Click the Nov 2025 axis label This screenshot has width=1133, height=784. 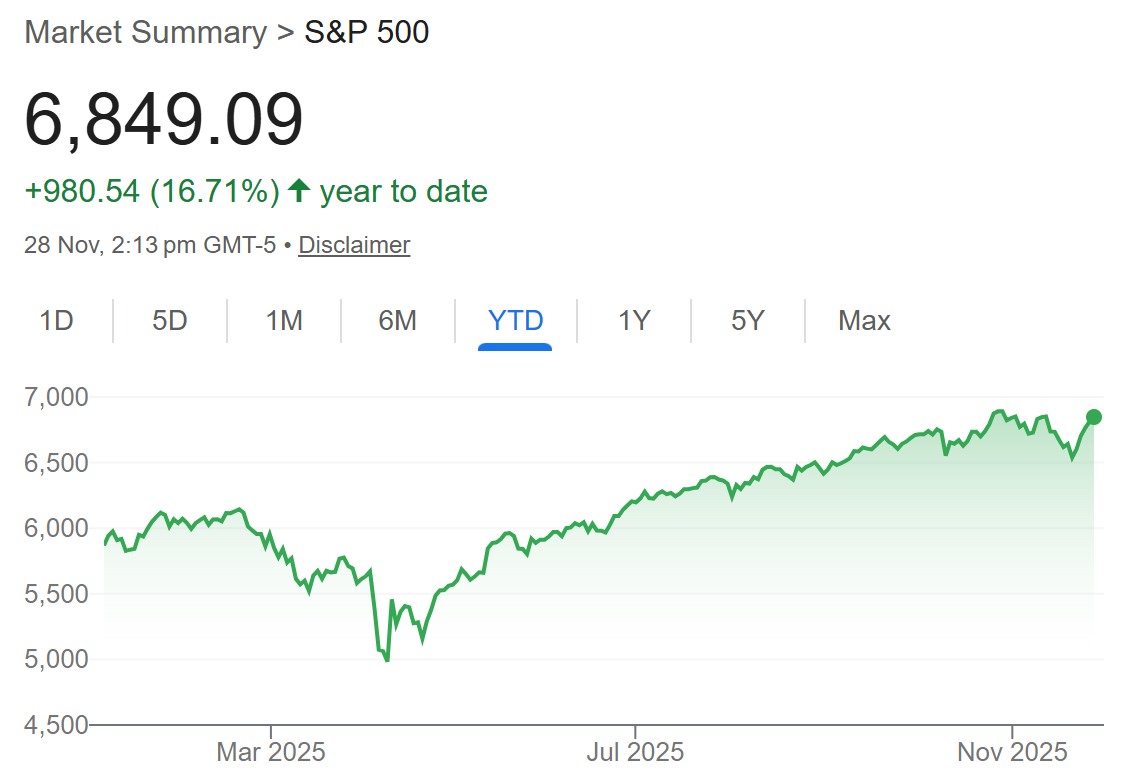(x=1013, y=752)
